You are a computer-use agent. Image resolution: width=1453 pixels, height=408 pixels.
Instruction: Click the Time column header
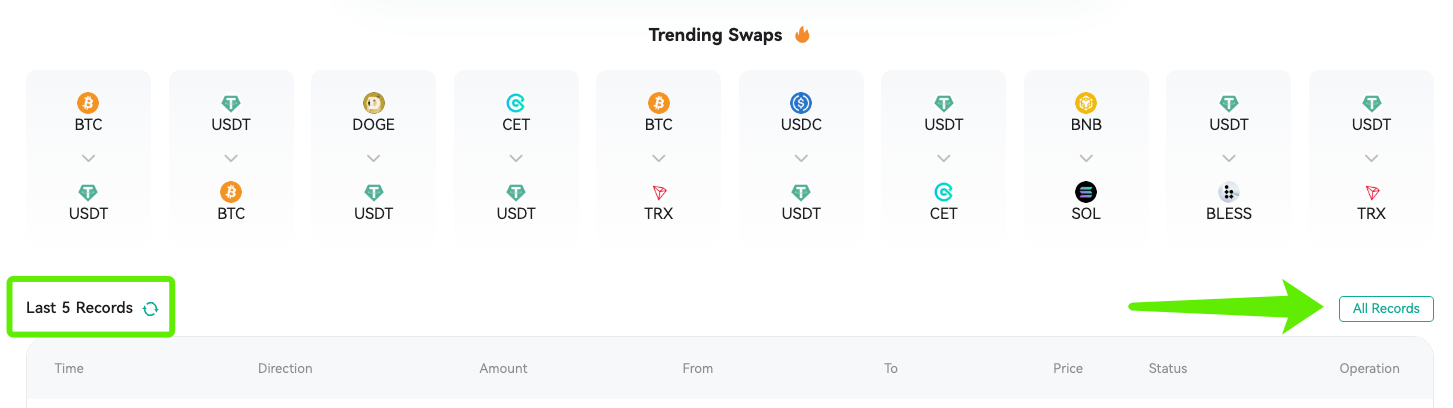click(x=69, y=368)
